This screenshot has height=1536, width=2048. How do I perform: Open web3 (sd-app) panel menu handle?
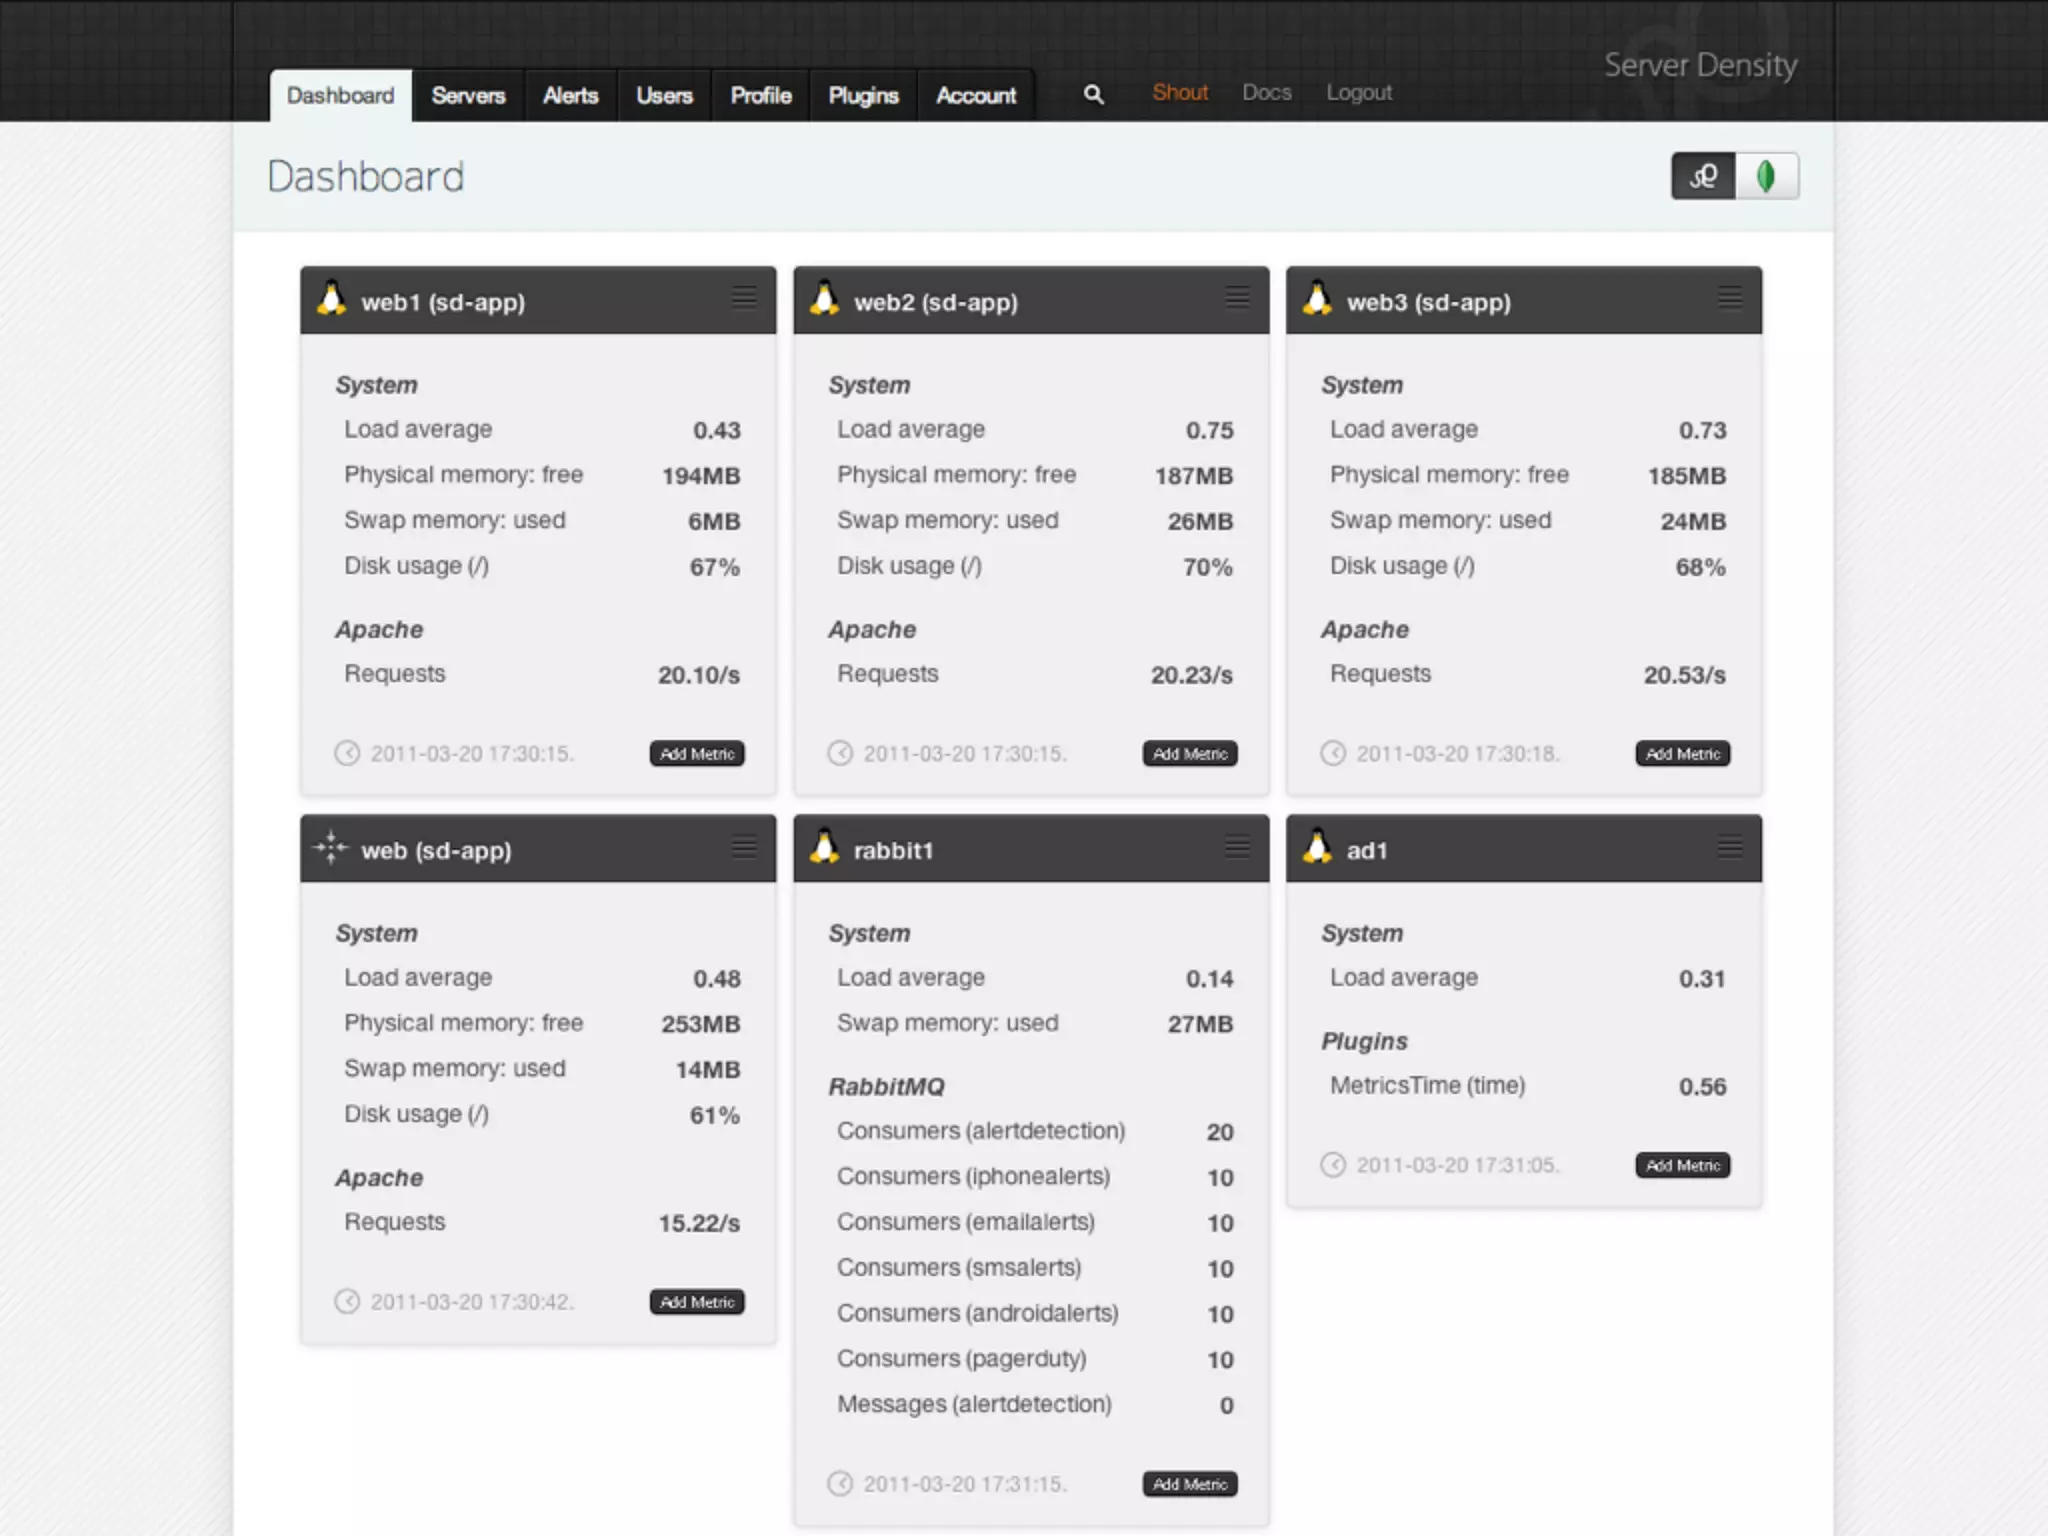pyautogui.click(x=1730, y=297)
